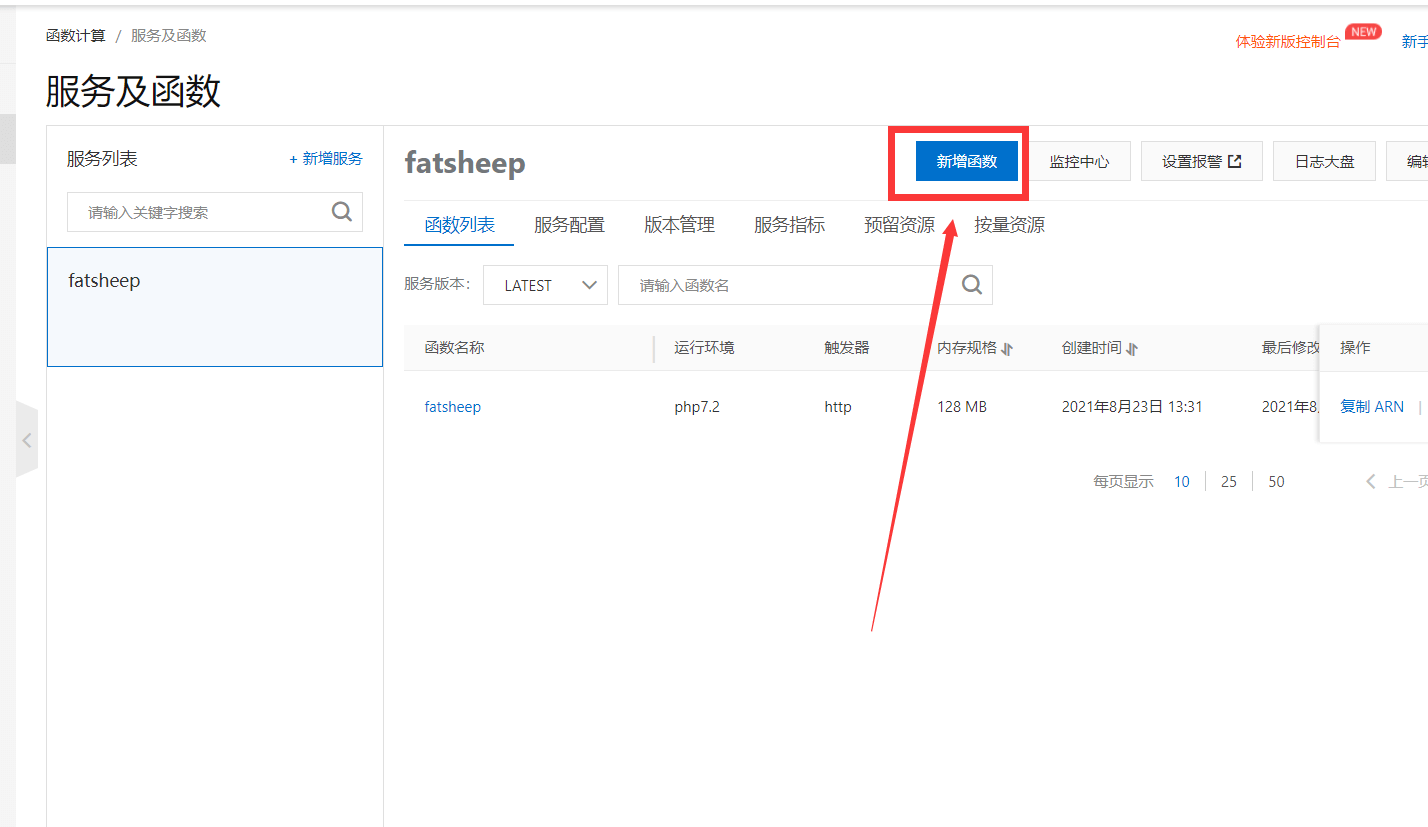1428x827 pixels.
Task: Click the 128 MB memory cell
Action: (962, 407)
